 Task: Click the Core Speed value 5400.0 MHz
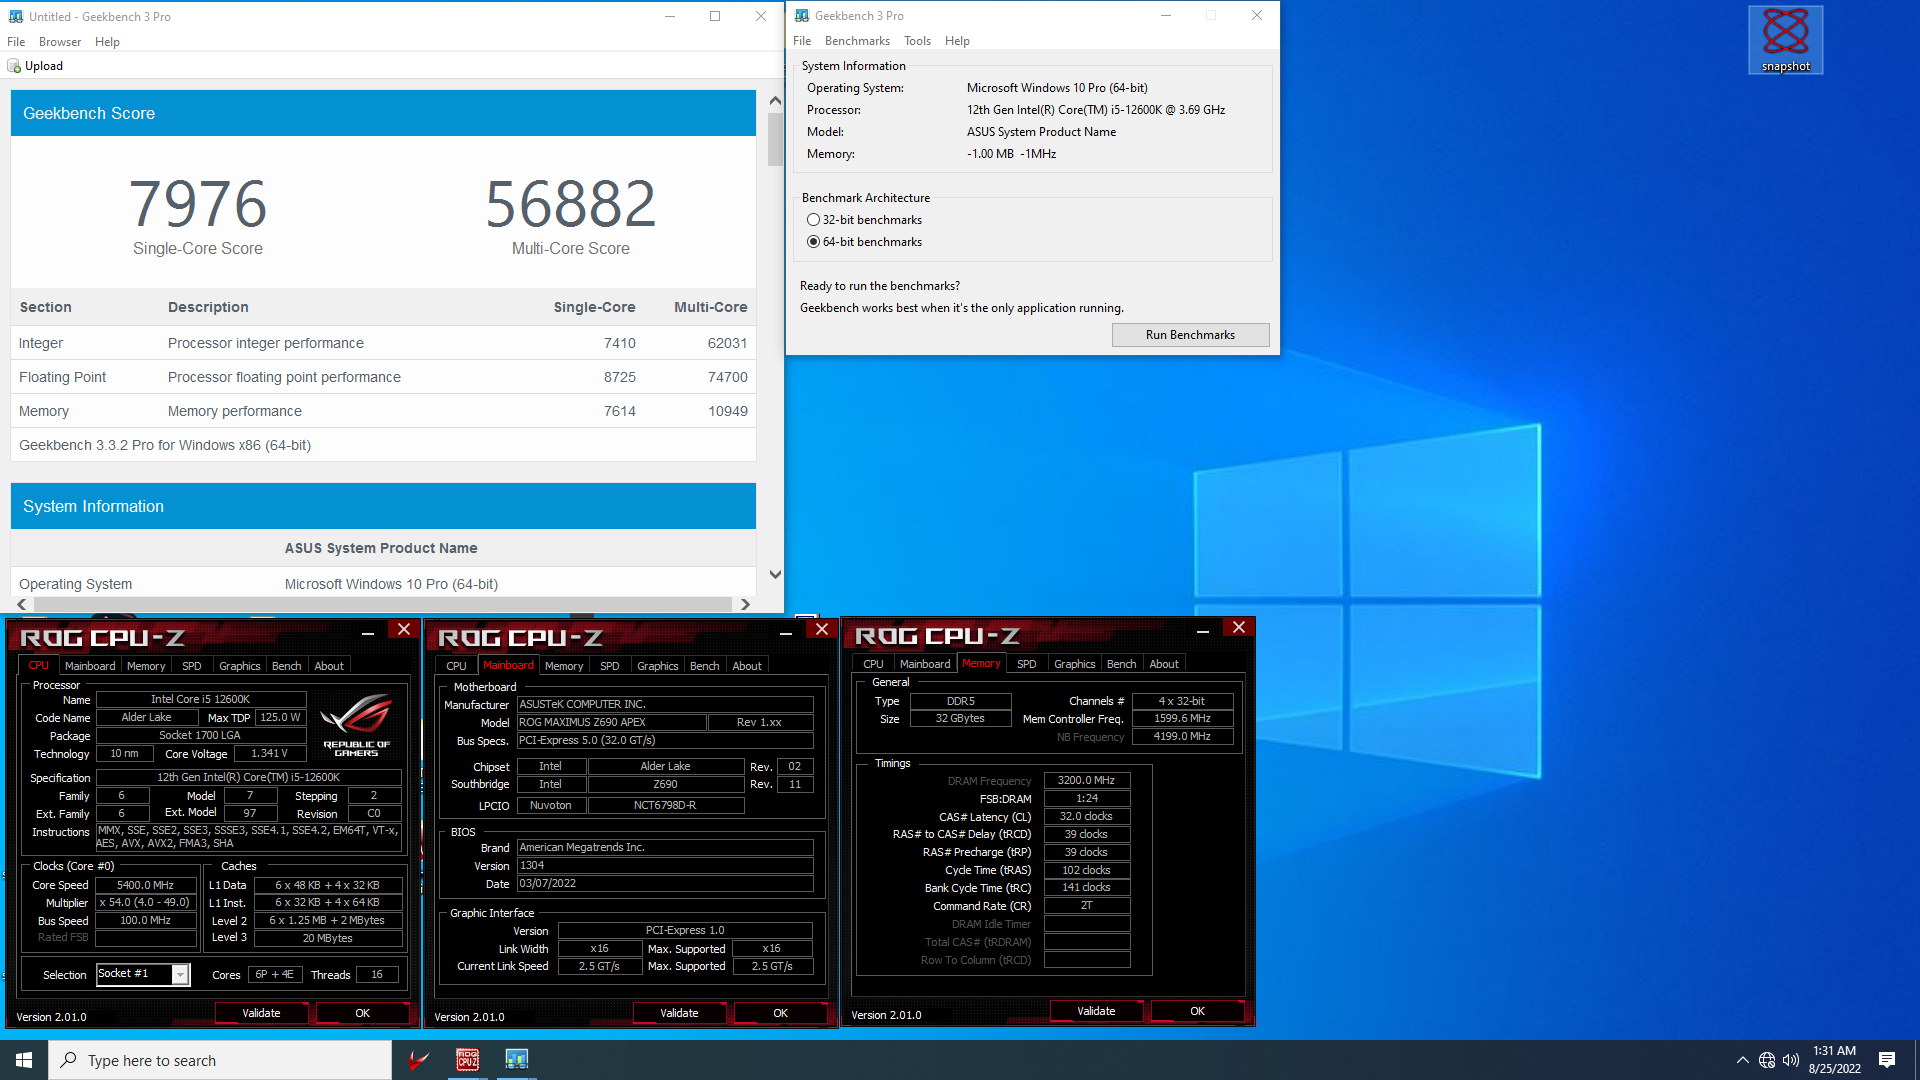pyautogui.click(x=146, y=885)
